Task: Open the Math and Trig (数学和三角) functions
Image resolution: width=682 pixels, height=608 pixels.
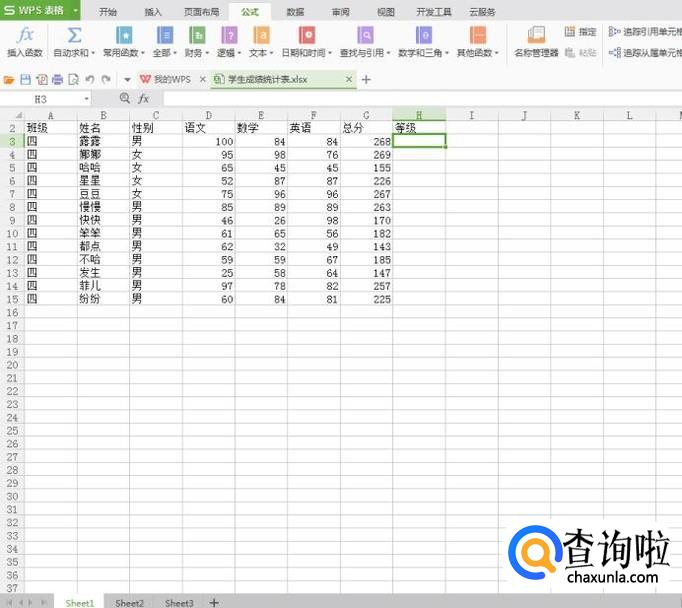Action: click(423, 42)
